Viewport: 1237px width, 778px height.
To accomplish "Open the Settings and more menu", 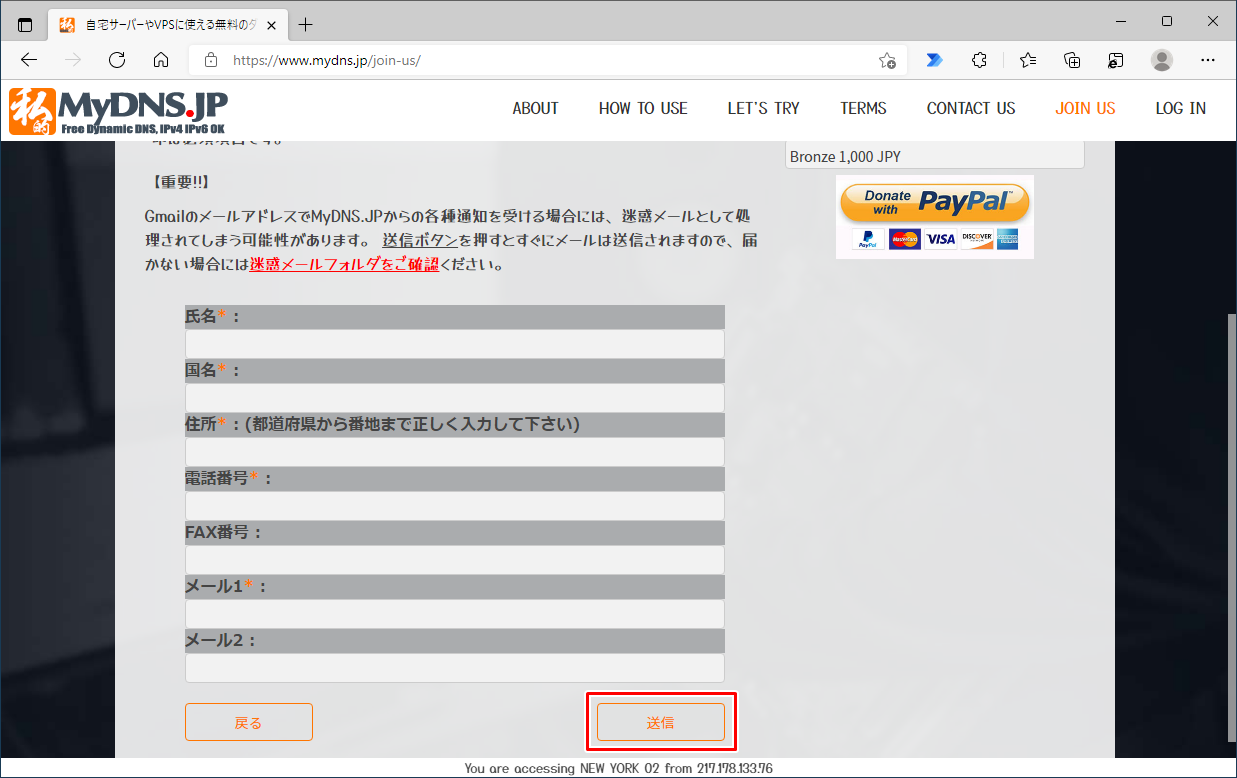I will pos(1208,60).
